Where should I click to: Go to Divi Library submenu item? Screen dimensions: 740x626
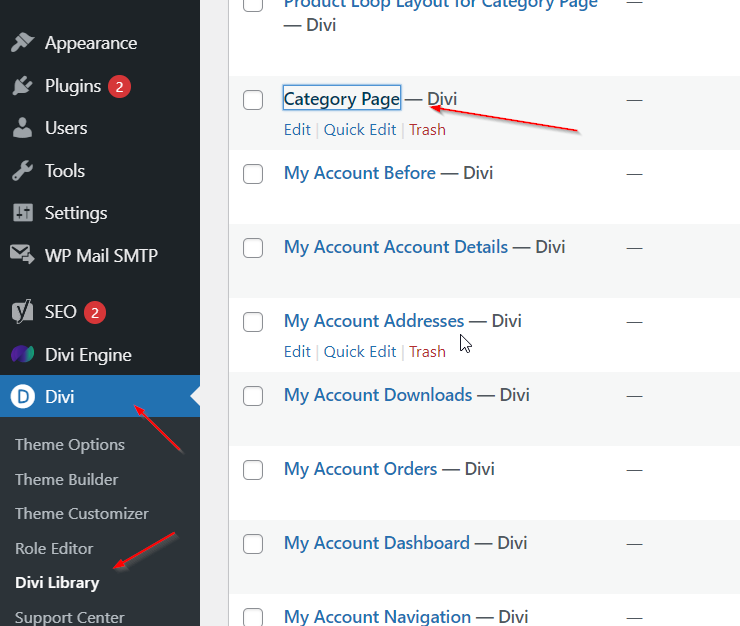(x=57, y=582)
